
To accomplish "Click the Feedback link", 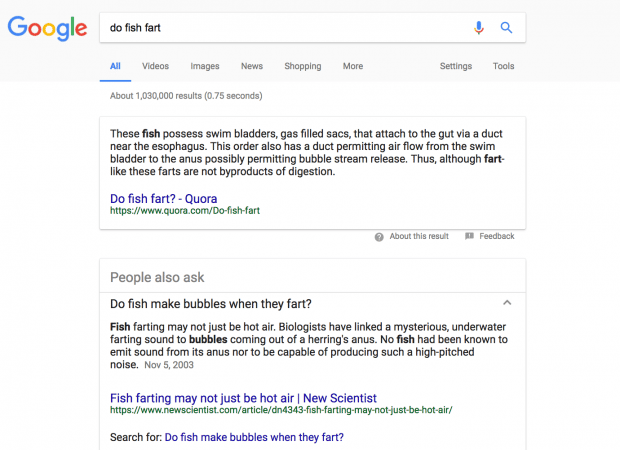I will [x=497, y=237].
